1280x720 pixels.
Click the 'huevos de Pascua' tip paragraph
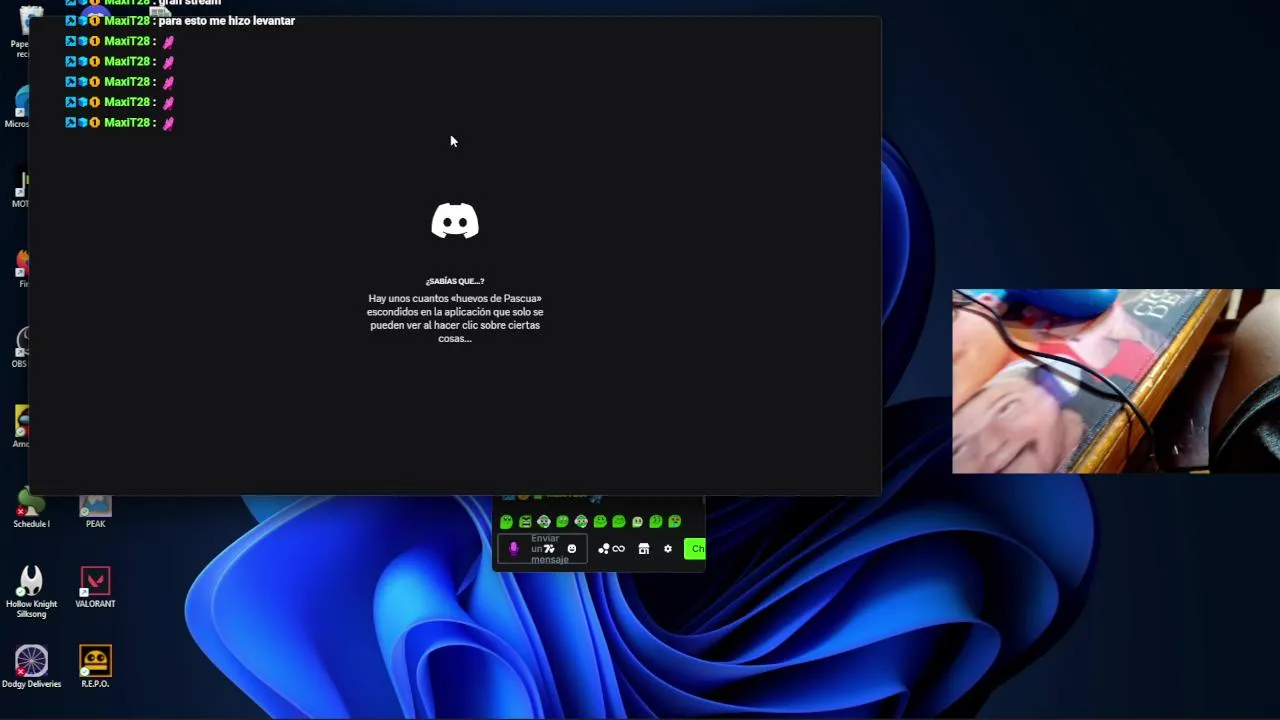pos(455,318)
